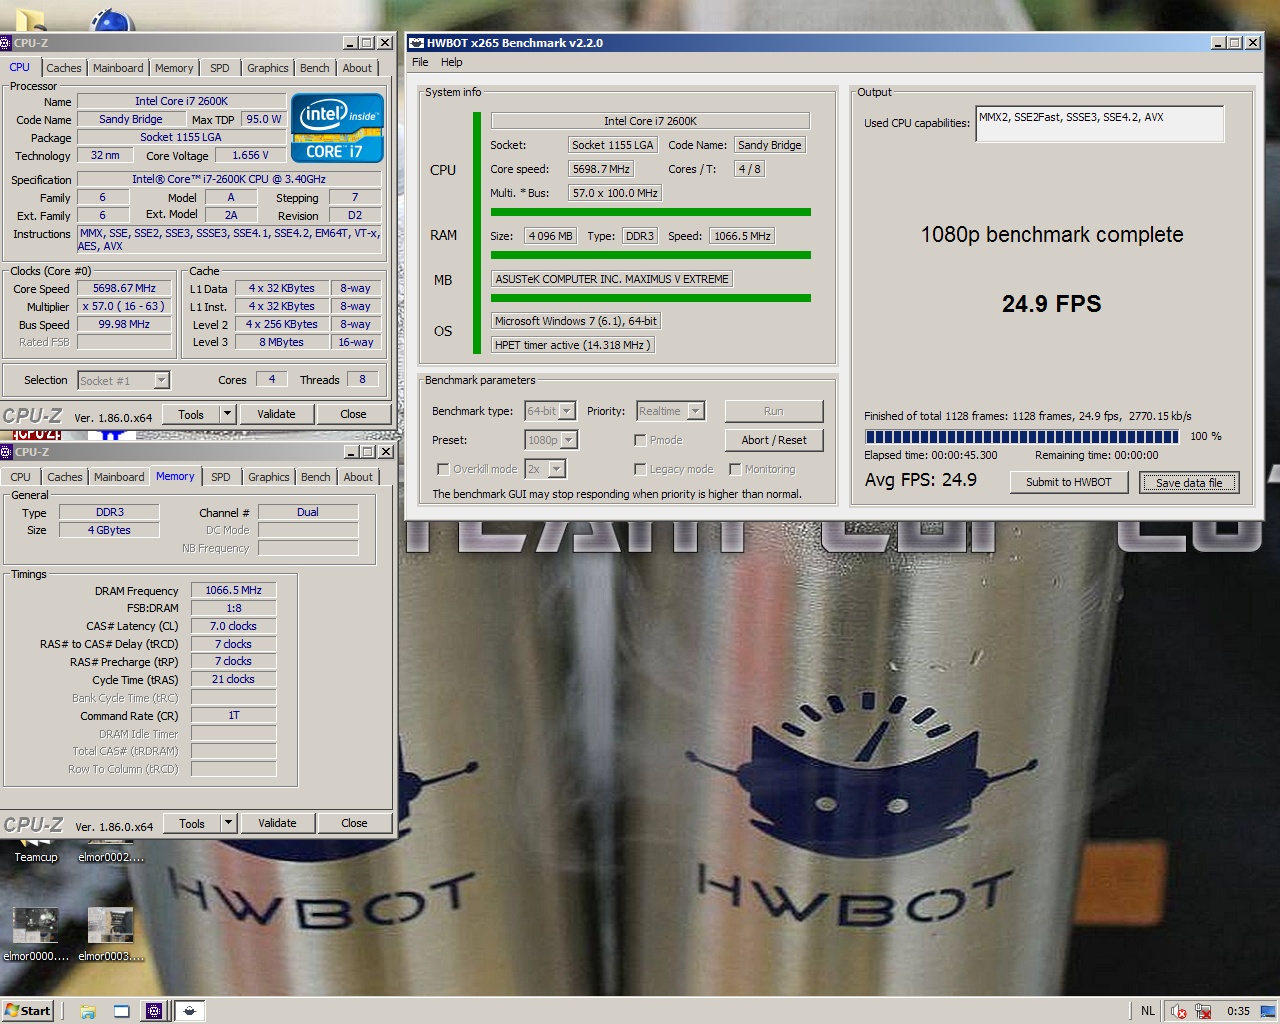This screenshot has height=1024, width=1280.
Task: Toggle the Pmode checkbox
Action: pos(640,440)
